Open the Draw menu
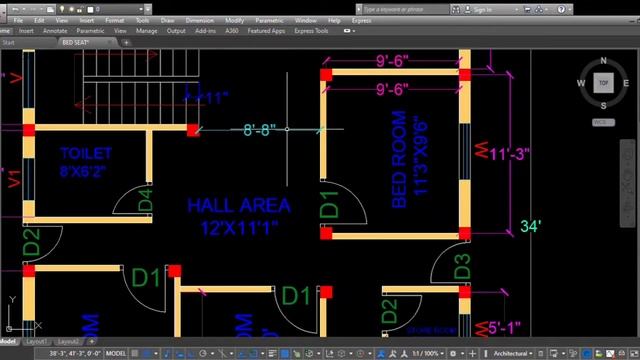This screenshot has width=640, height=360. click(167, 20)
